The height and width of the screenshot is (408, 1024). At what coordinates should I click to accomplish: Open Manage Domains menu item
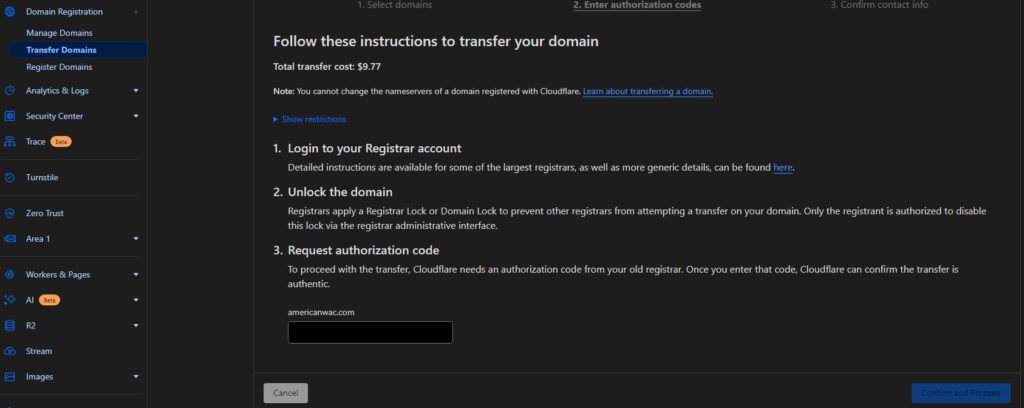click(59, 33)
